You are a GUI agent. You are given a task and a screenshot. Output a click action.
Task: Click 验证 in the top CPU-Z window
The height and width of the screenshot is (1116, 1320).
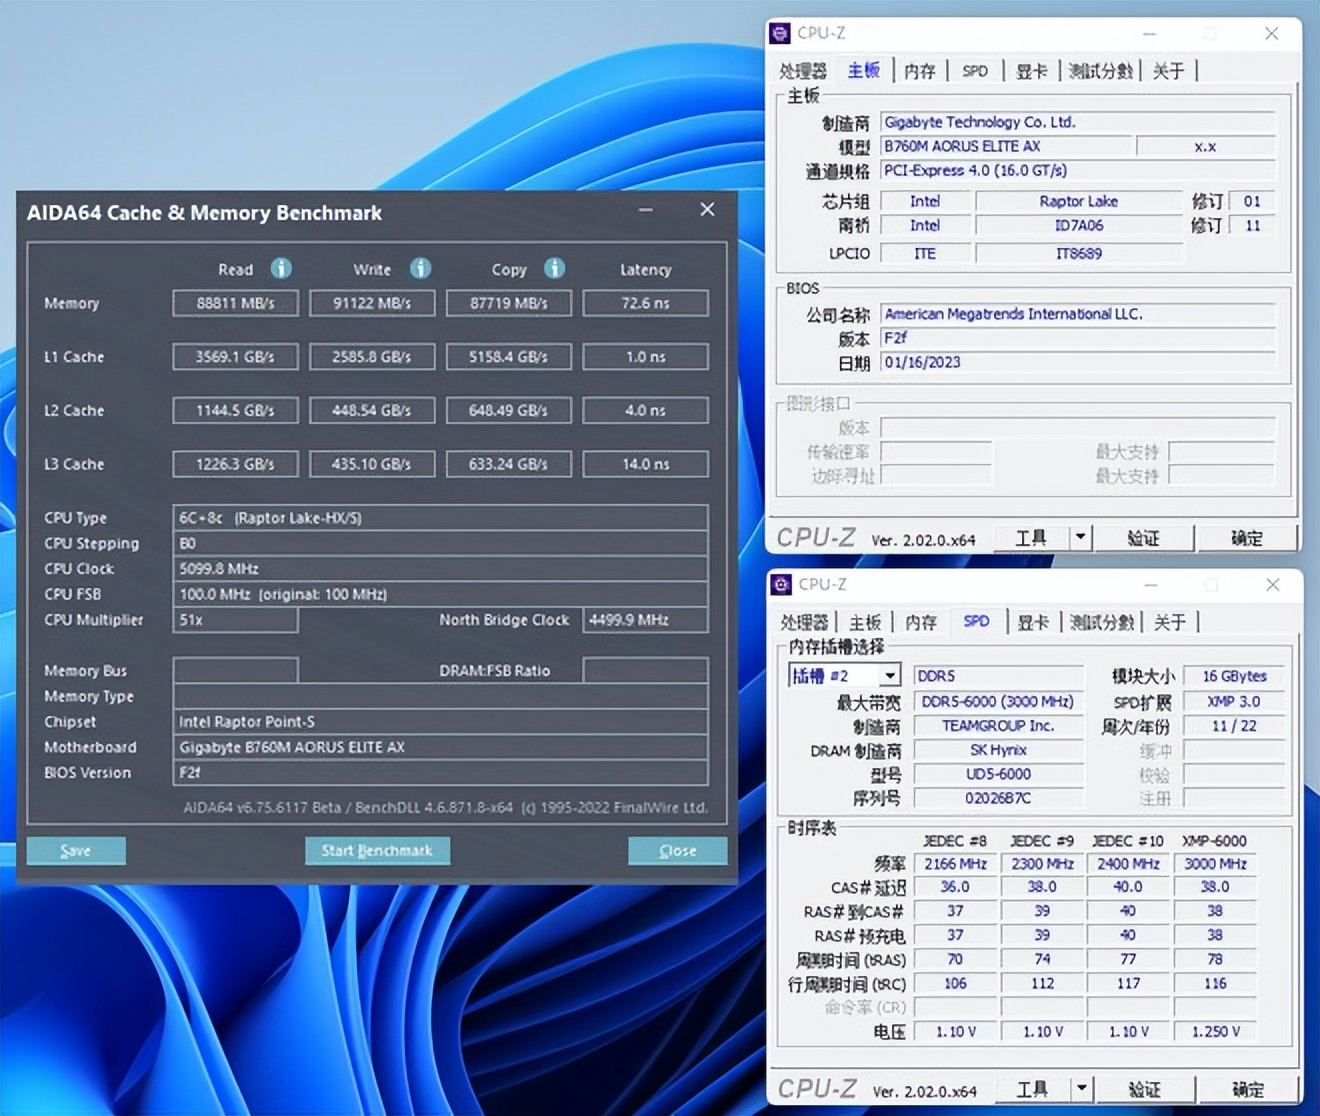[1143, 537]
